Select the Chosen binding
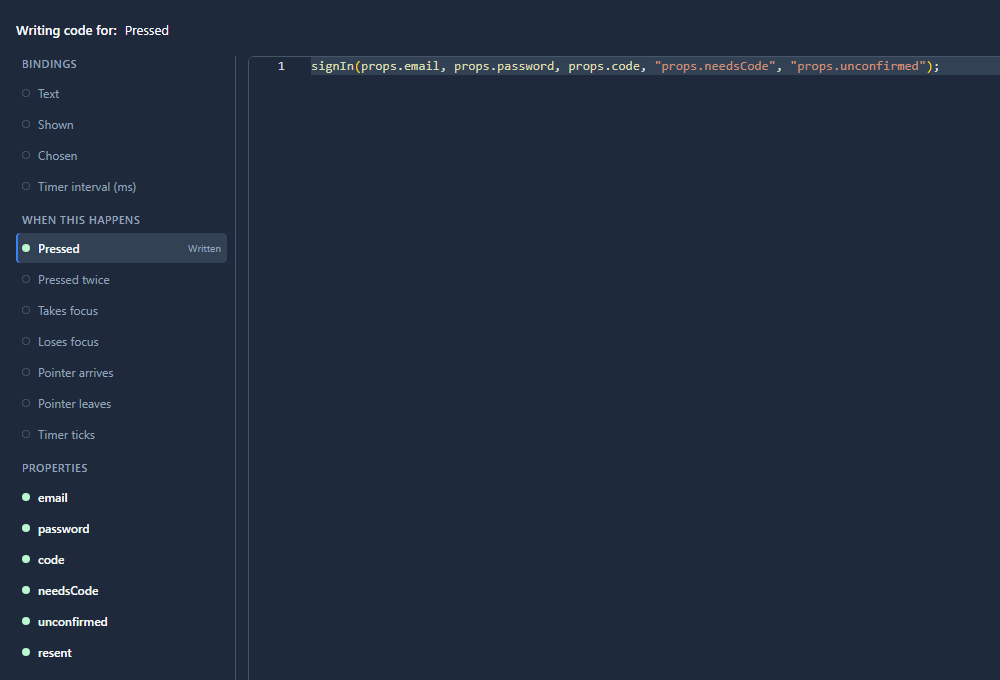The width and height of the screenshot is (1000, 680). [121, 156]
